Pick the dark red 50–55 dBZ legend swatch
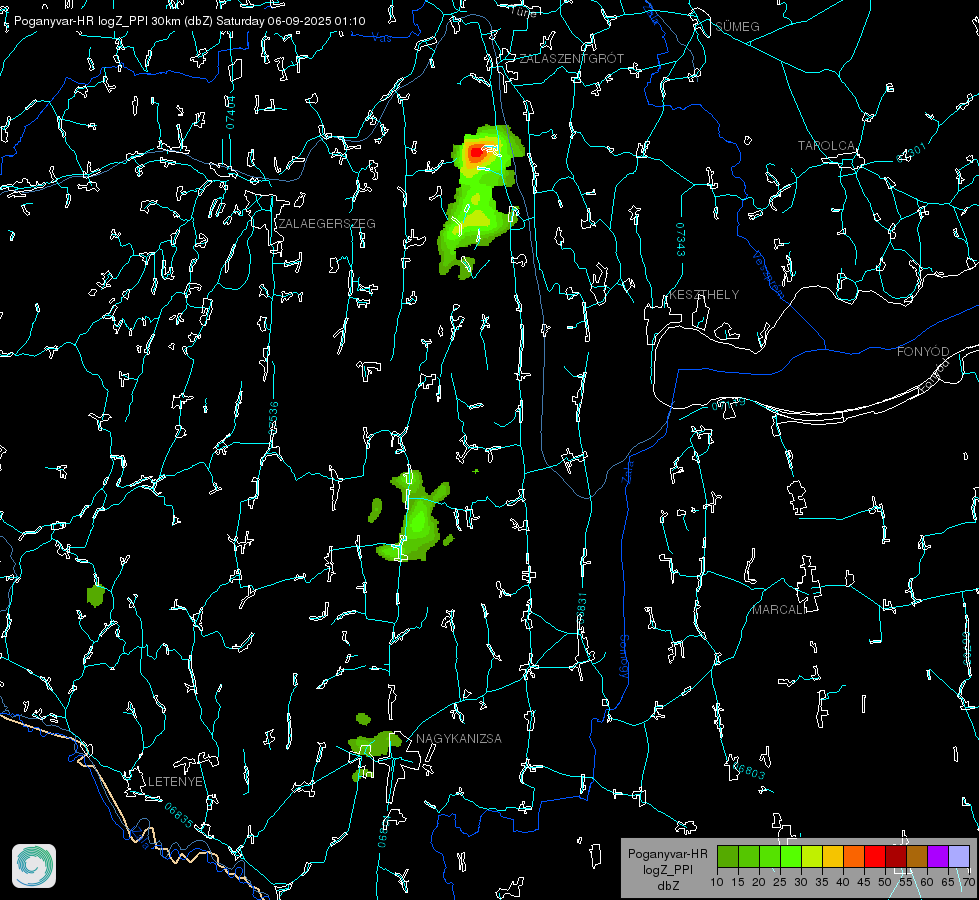The image size is (979, 900). pos(896,856)
